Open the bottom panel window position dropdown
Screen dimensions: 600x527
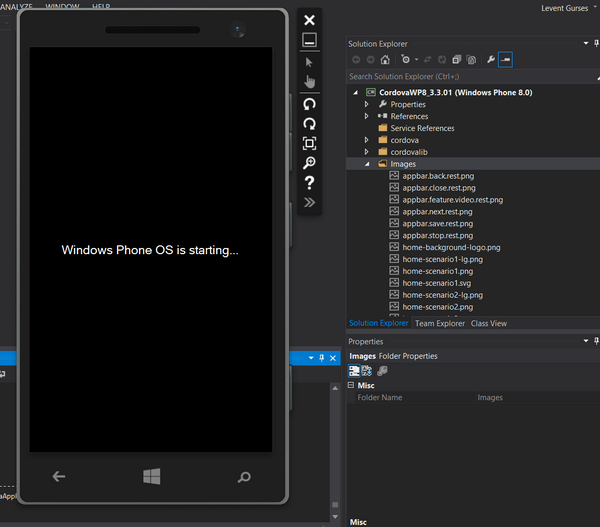point(311,358)
